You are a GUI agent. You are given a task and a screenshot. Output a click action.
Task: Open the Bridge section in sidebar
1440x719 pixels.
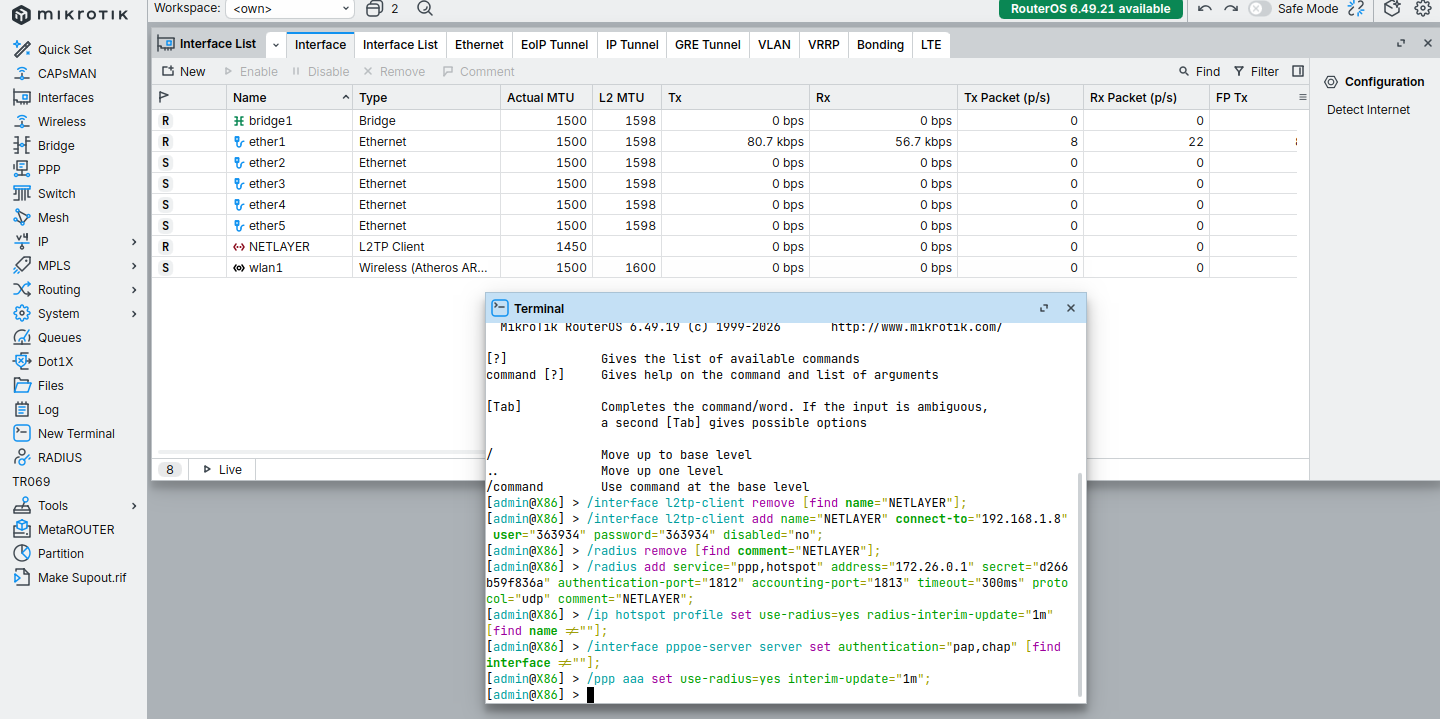coord(56,145)
